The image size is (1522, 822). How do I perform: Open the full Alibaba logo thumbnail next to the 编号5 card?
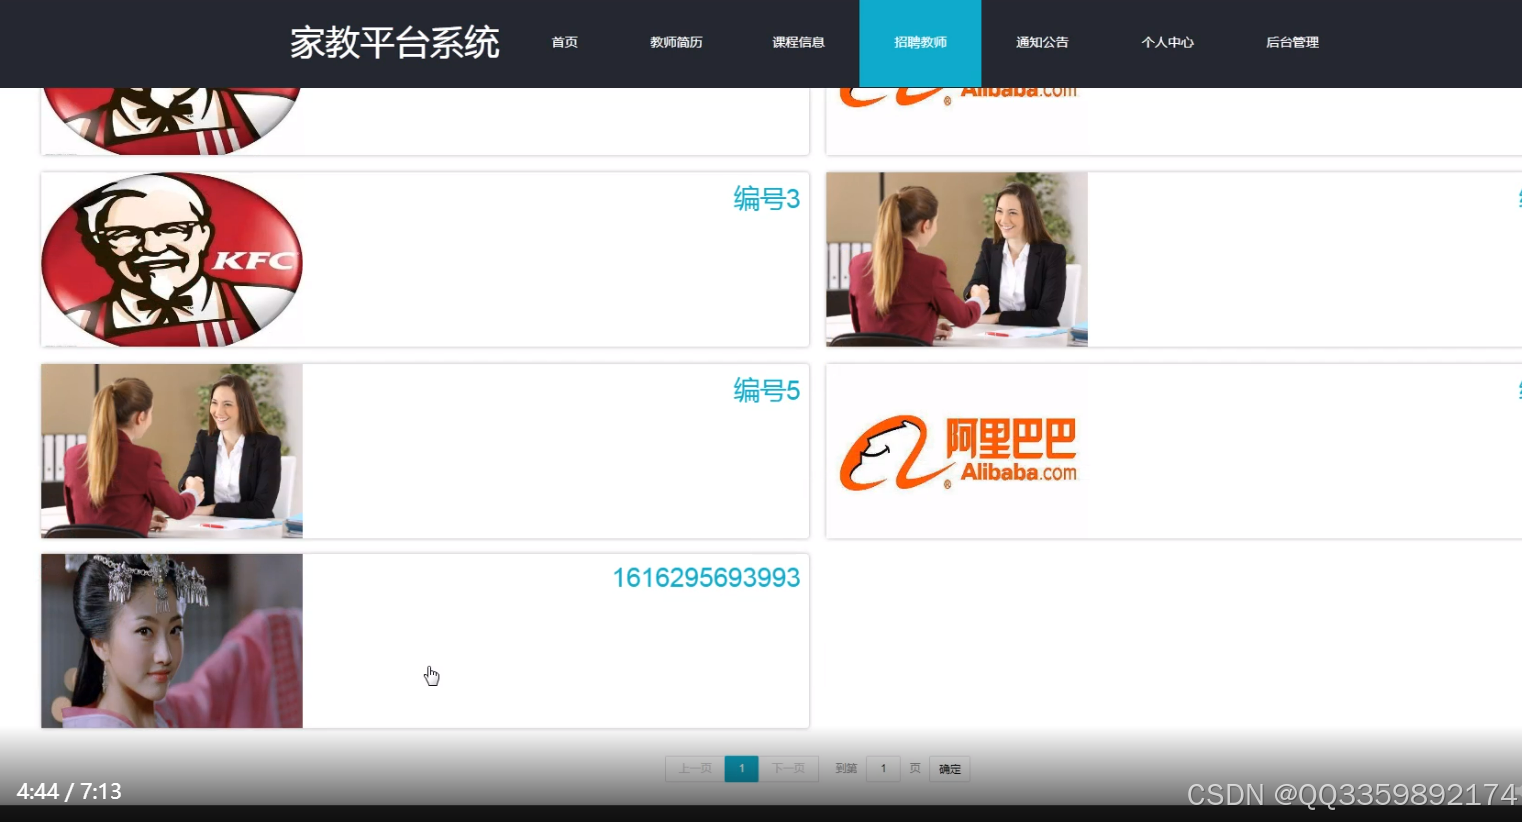957,451
